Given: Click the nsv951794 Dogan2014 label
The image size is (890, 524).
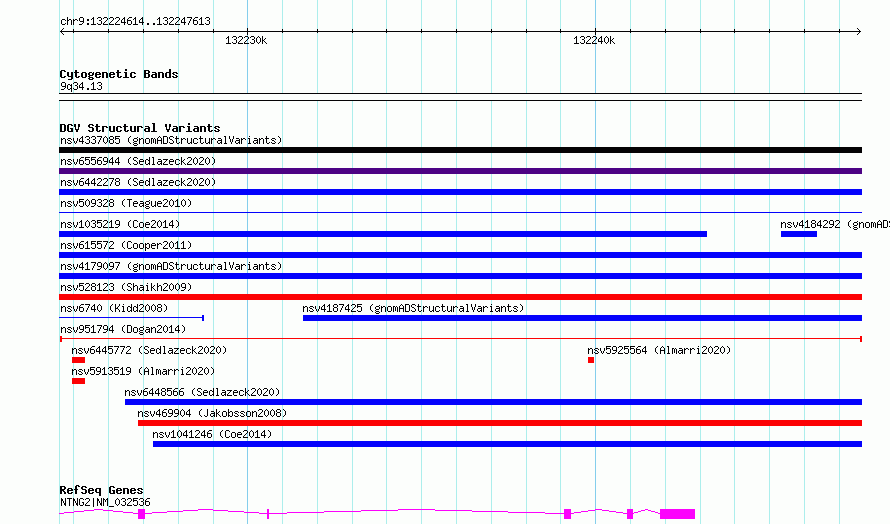Looking at the screenshot, I should [x=123, y=329].
